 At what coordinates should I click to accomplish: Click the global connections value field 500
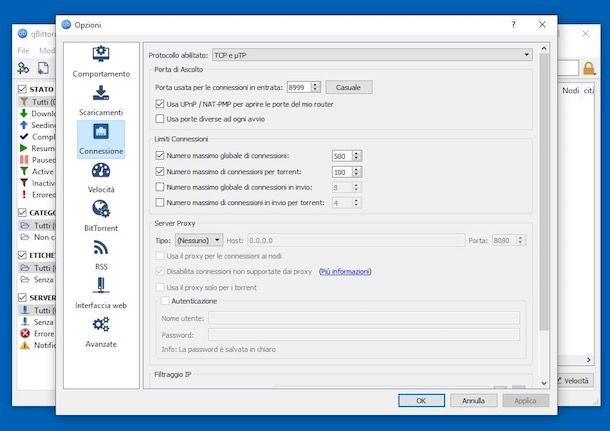click(342, 156)
